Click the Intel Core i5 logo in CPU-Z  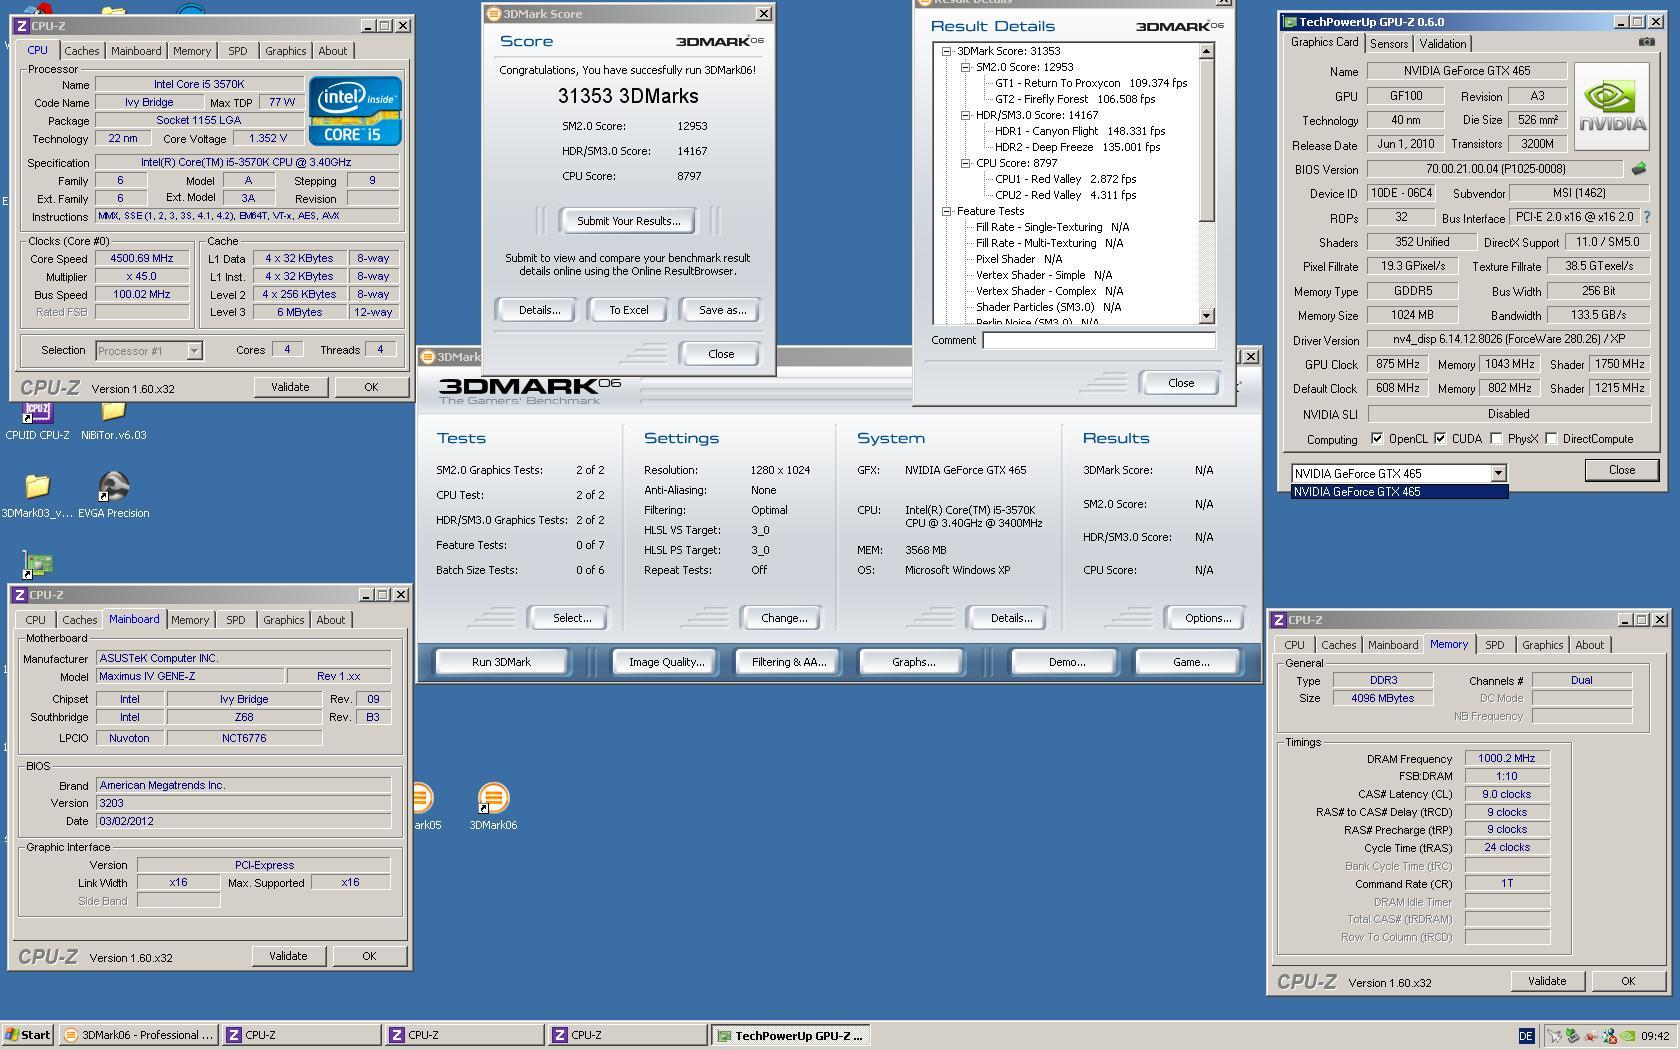pyautogui.click(x=355, y=110)
